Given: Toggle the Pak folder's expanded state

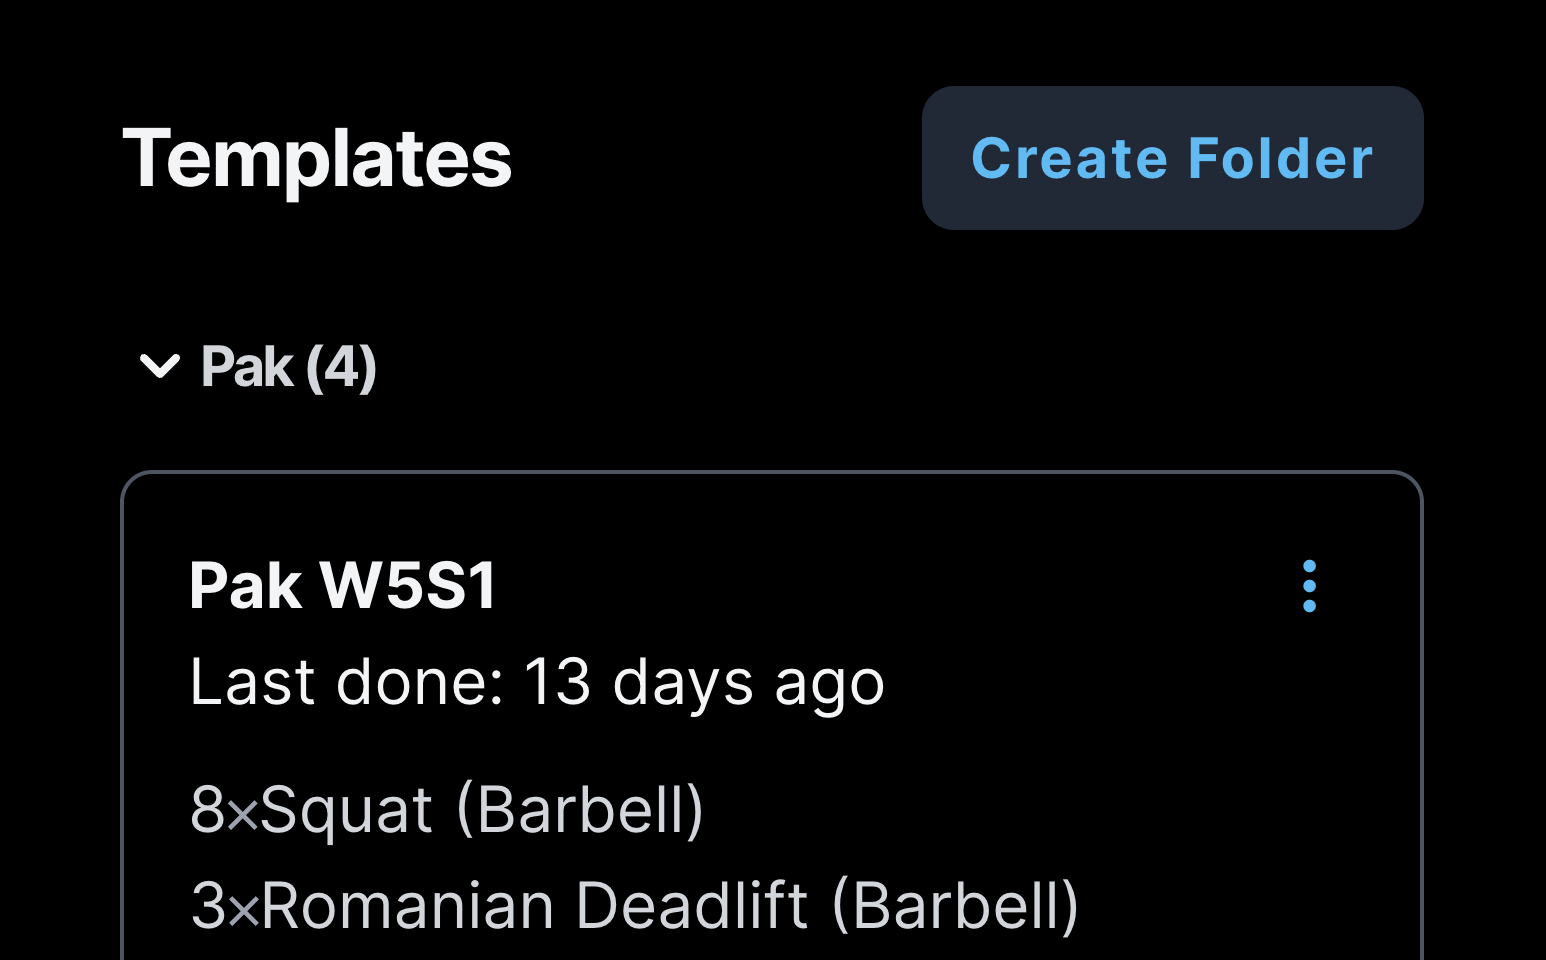Looking at the screenshot, I should [x=160, y=367].
